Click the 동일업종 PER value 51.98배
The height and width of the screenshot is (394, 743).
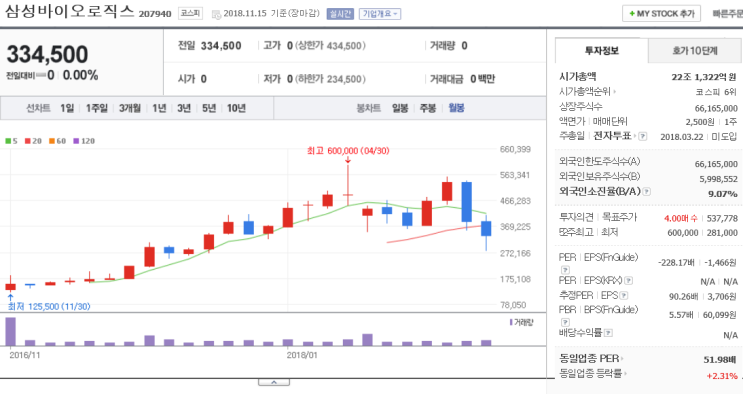pyautogui.click(x=720, y=359)
